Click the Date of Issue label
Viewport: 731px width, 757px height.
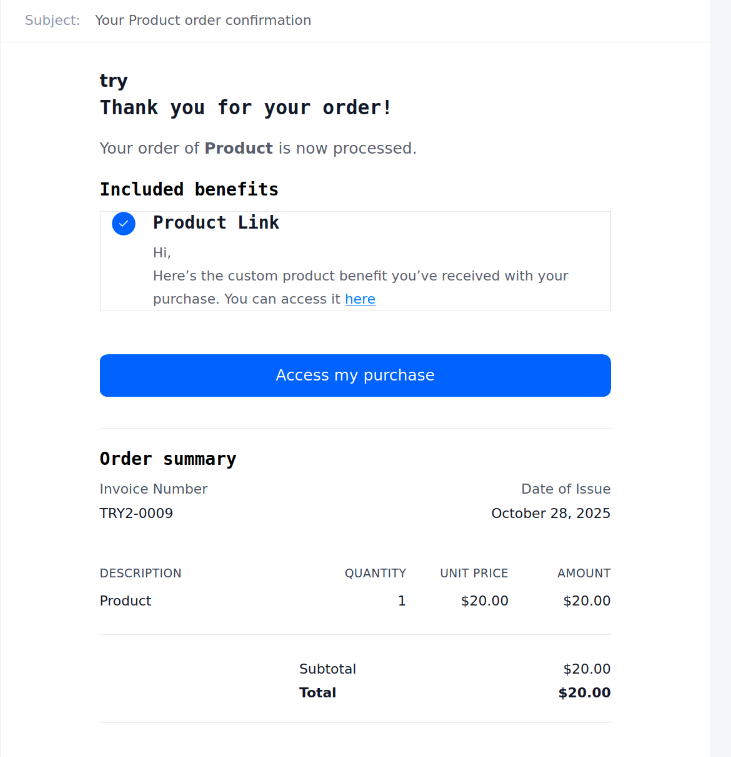[x=565, y=489]
